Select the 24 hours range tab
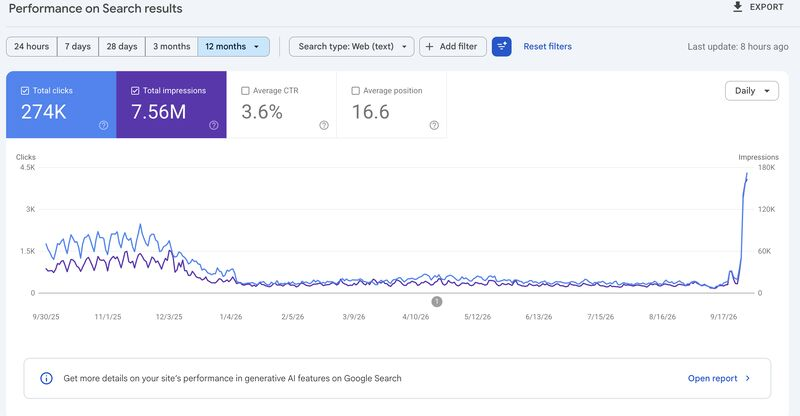800x416 pixels. [x=32, y=46]
